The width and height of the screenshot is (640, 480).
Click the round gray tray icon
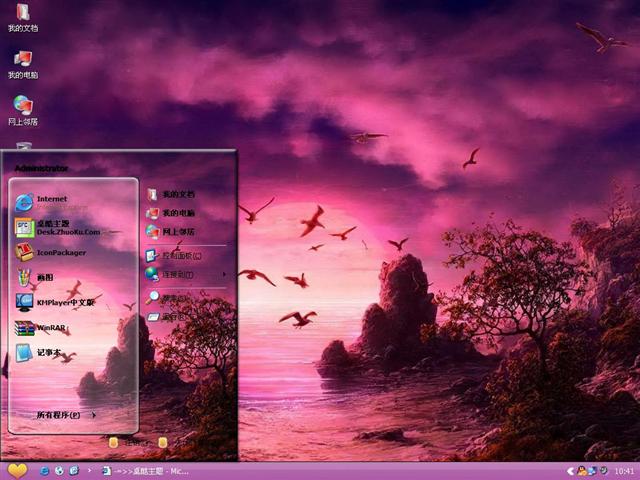pyautogui.click(x=603, y=471)
